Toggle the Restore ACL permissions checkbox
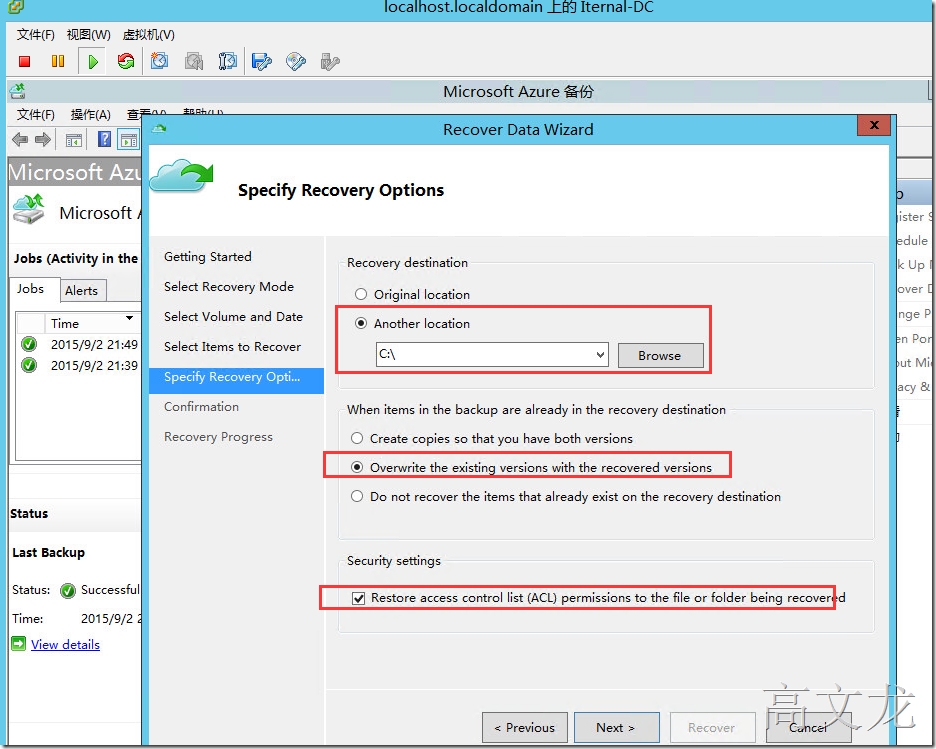 coord(358,598)
